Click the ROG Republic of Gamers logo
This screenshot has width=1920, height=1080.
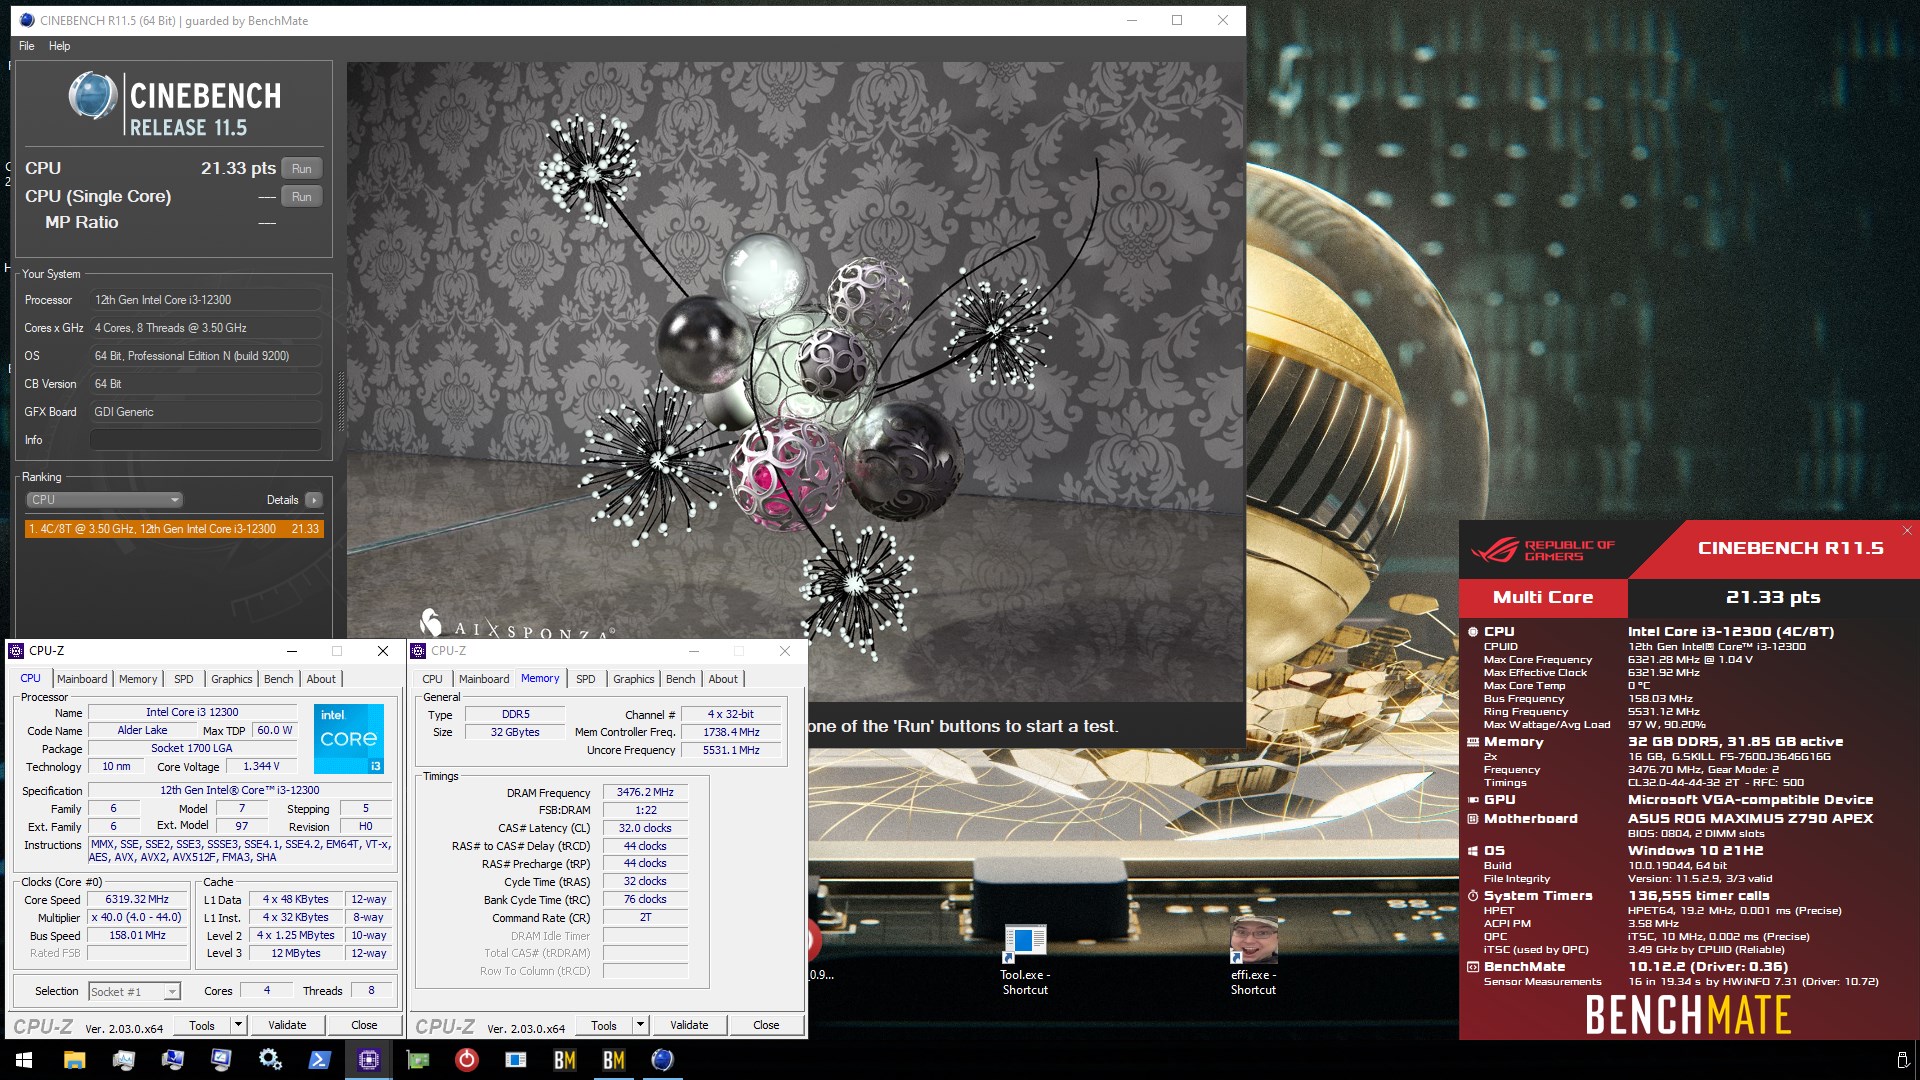(x=1543, y=550)
